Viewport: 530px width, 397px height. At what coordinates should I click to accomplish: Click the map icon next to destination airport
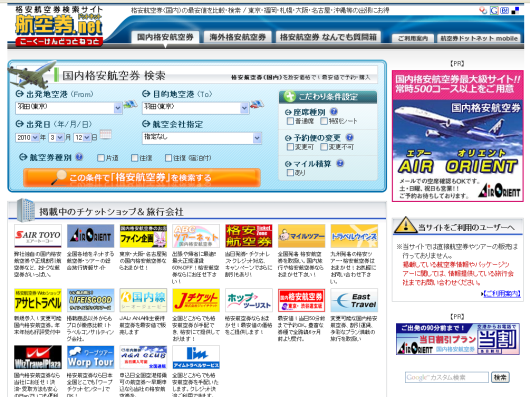(x=257, y=105)
